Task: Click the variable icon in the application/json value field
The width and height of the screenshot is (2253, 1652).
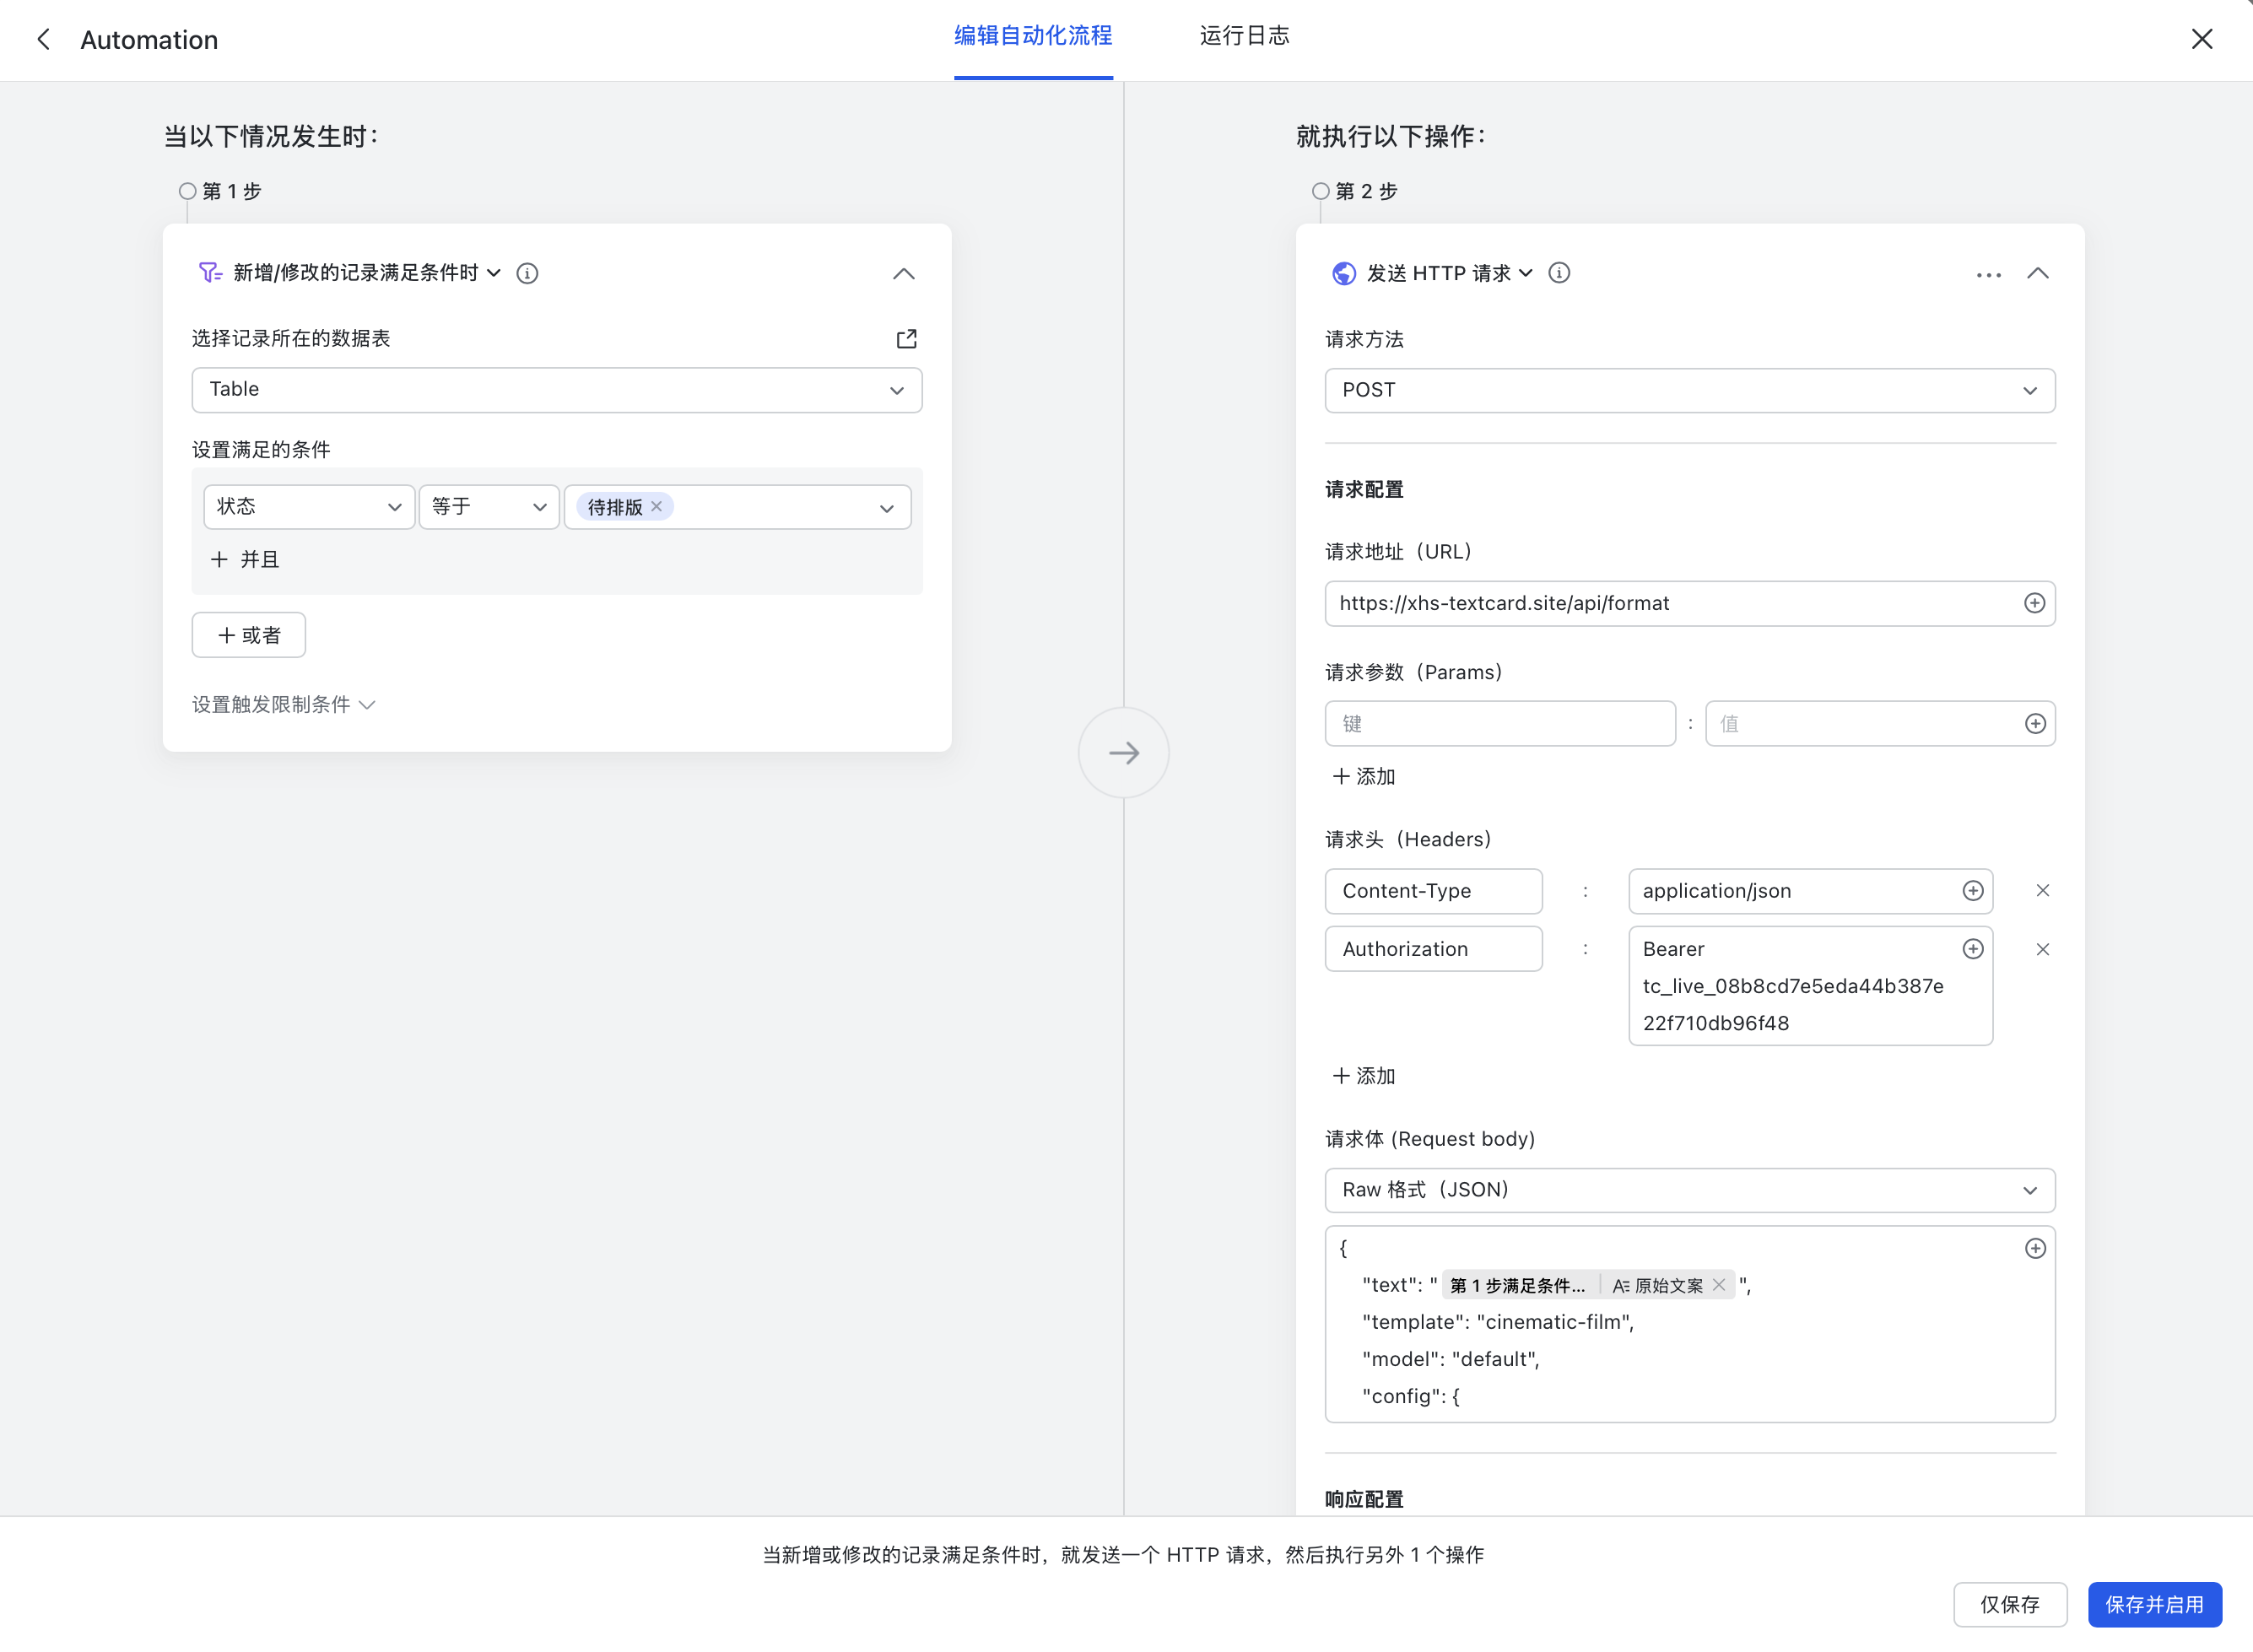Action: click(1972, 890)
